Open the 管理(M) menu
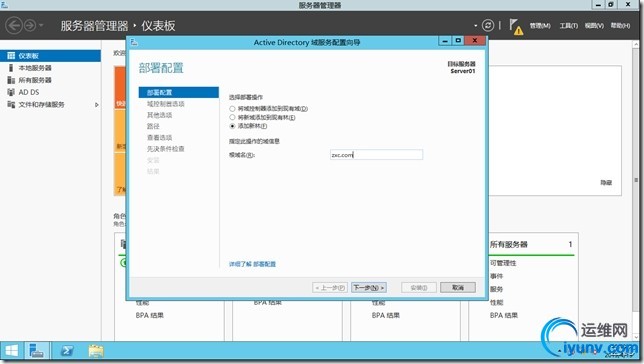644x364 pixels. pyautogui.click(x=540, y=25)
